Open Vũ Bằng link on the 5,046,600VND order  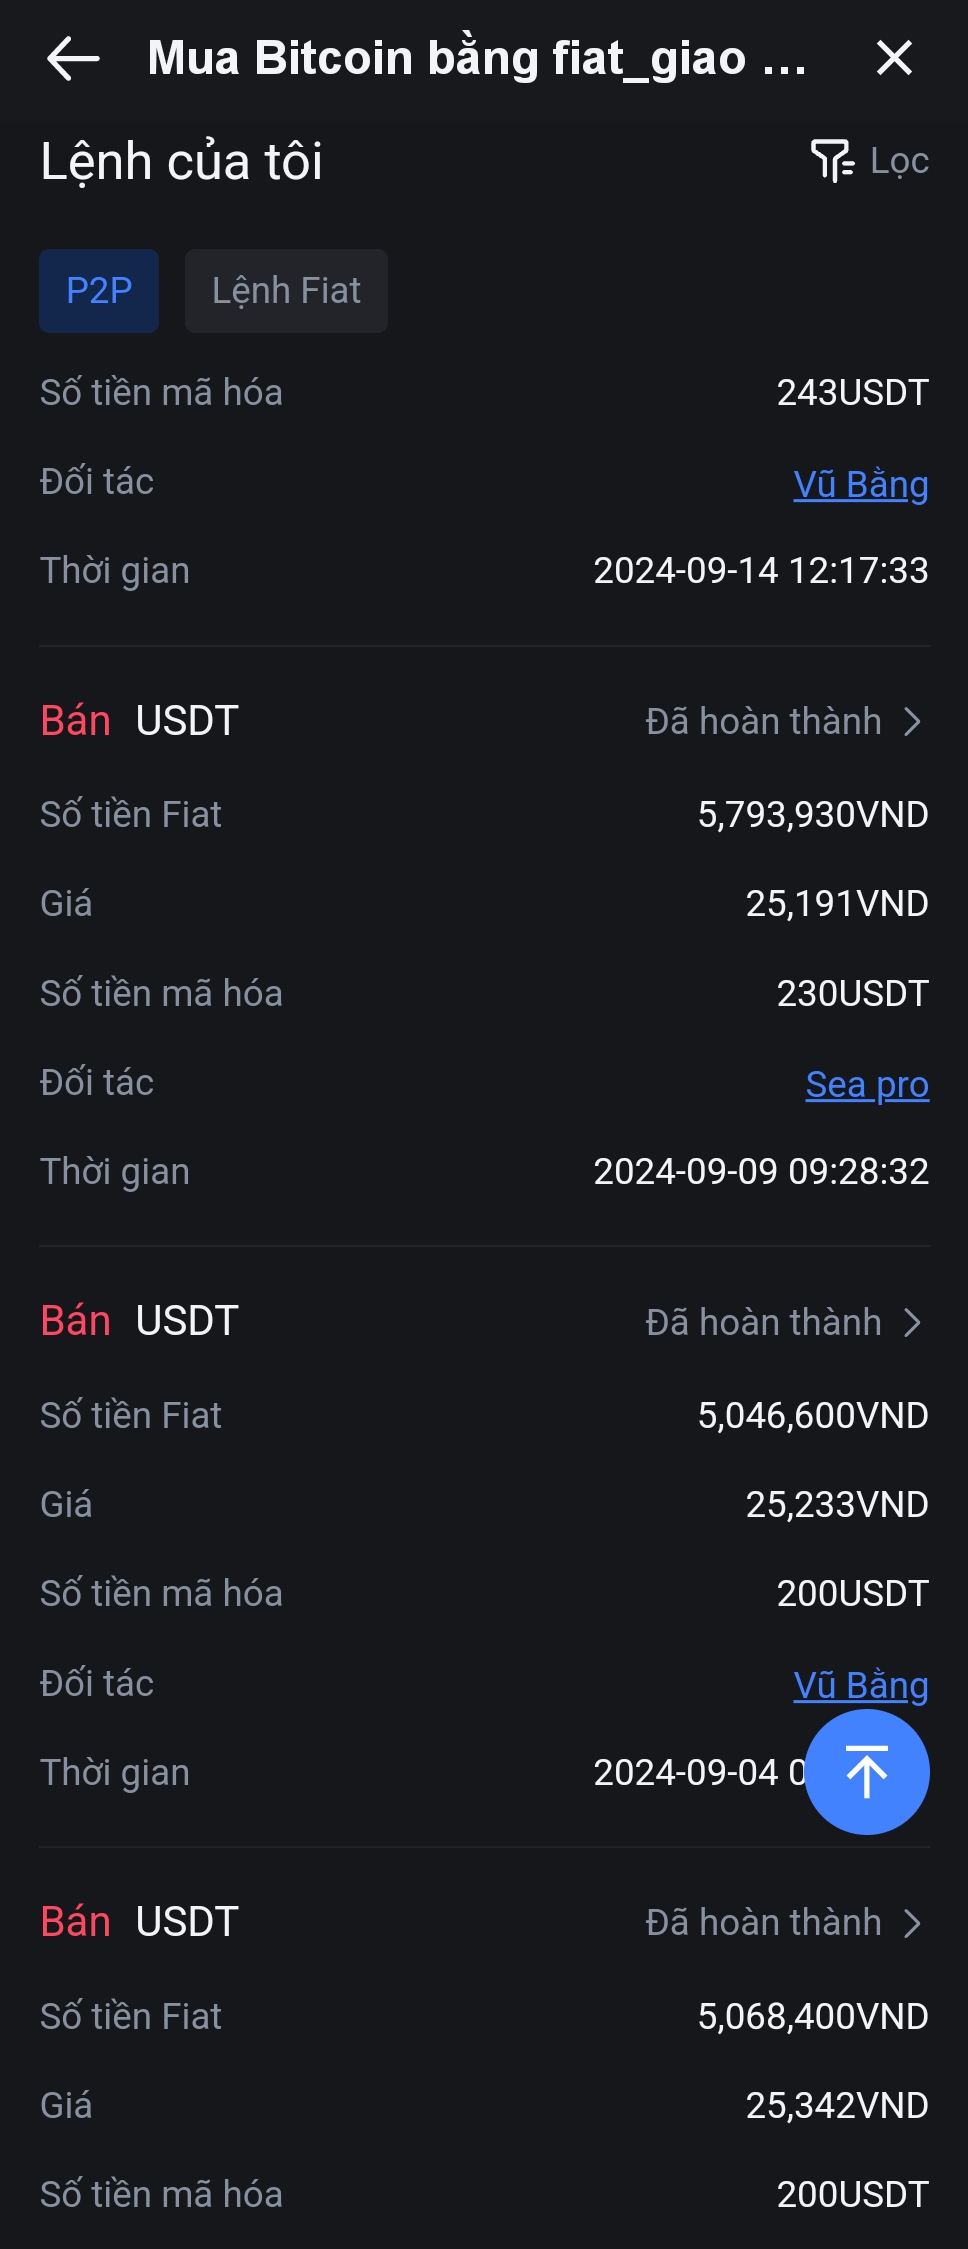(860, 1685)
